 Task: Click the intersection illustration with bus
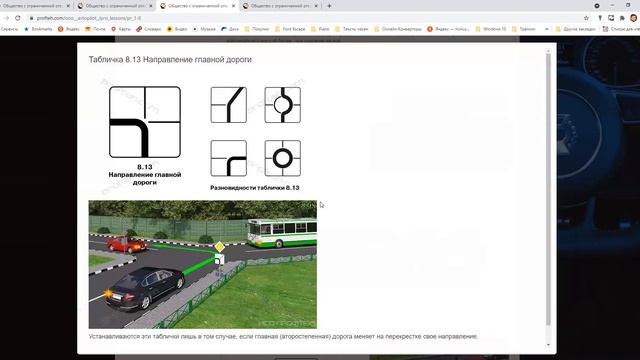pyautogui.click(x=202, y=264)
